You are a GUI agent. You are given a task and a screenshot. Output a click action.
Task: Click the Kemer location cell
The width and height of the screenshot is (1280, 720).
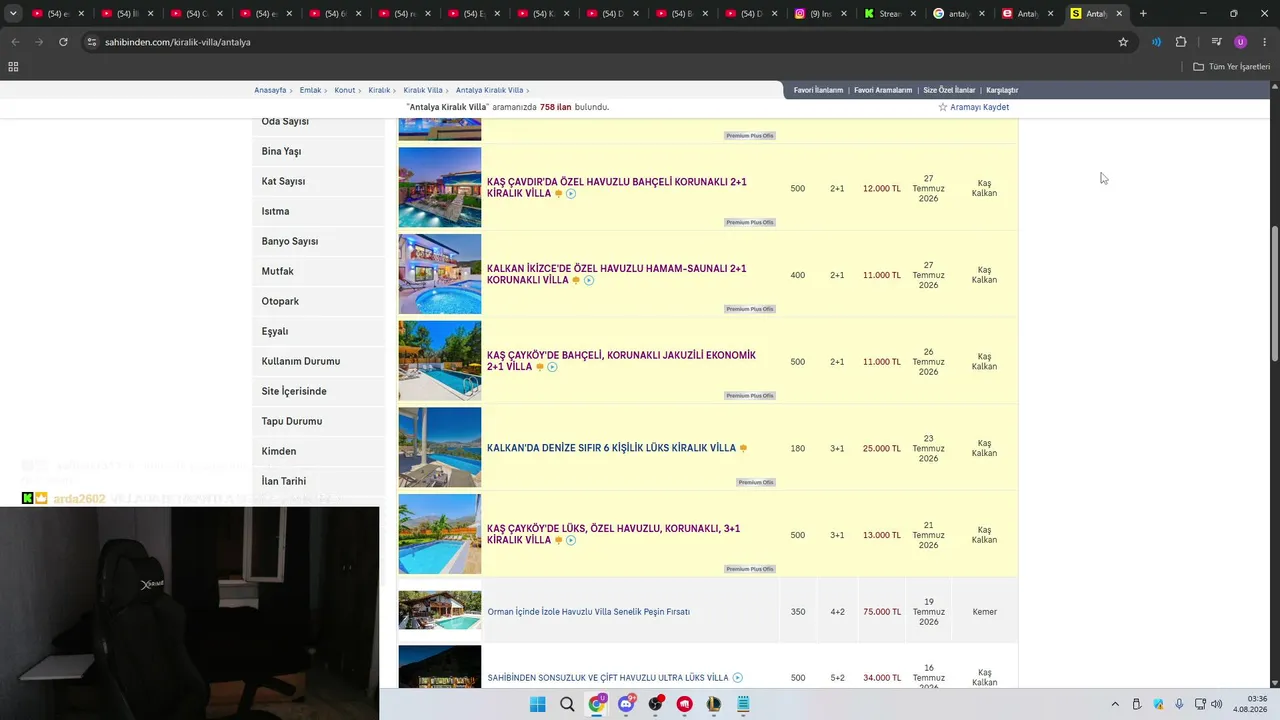coord(985,612)
